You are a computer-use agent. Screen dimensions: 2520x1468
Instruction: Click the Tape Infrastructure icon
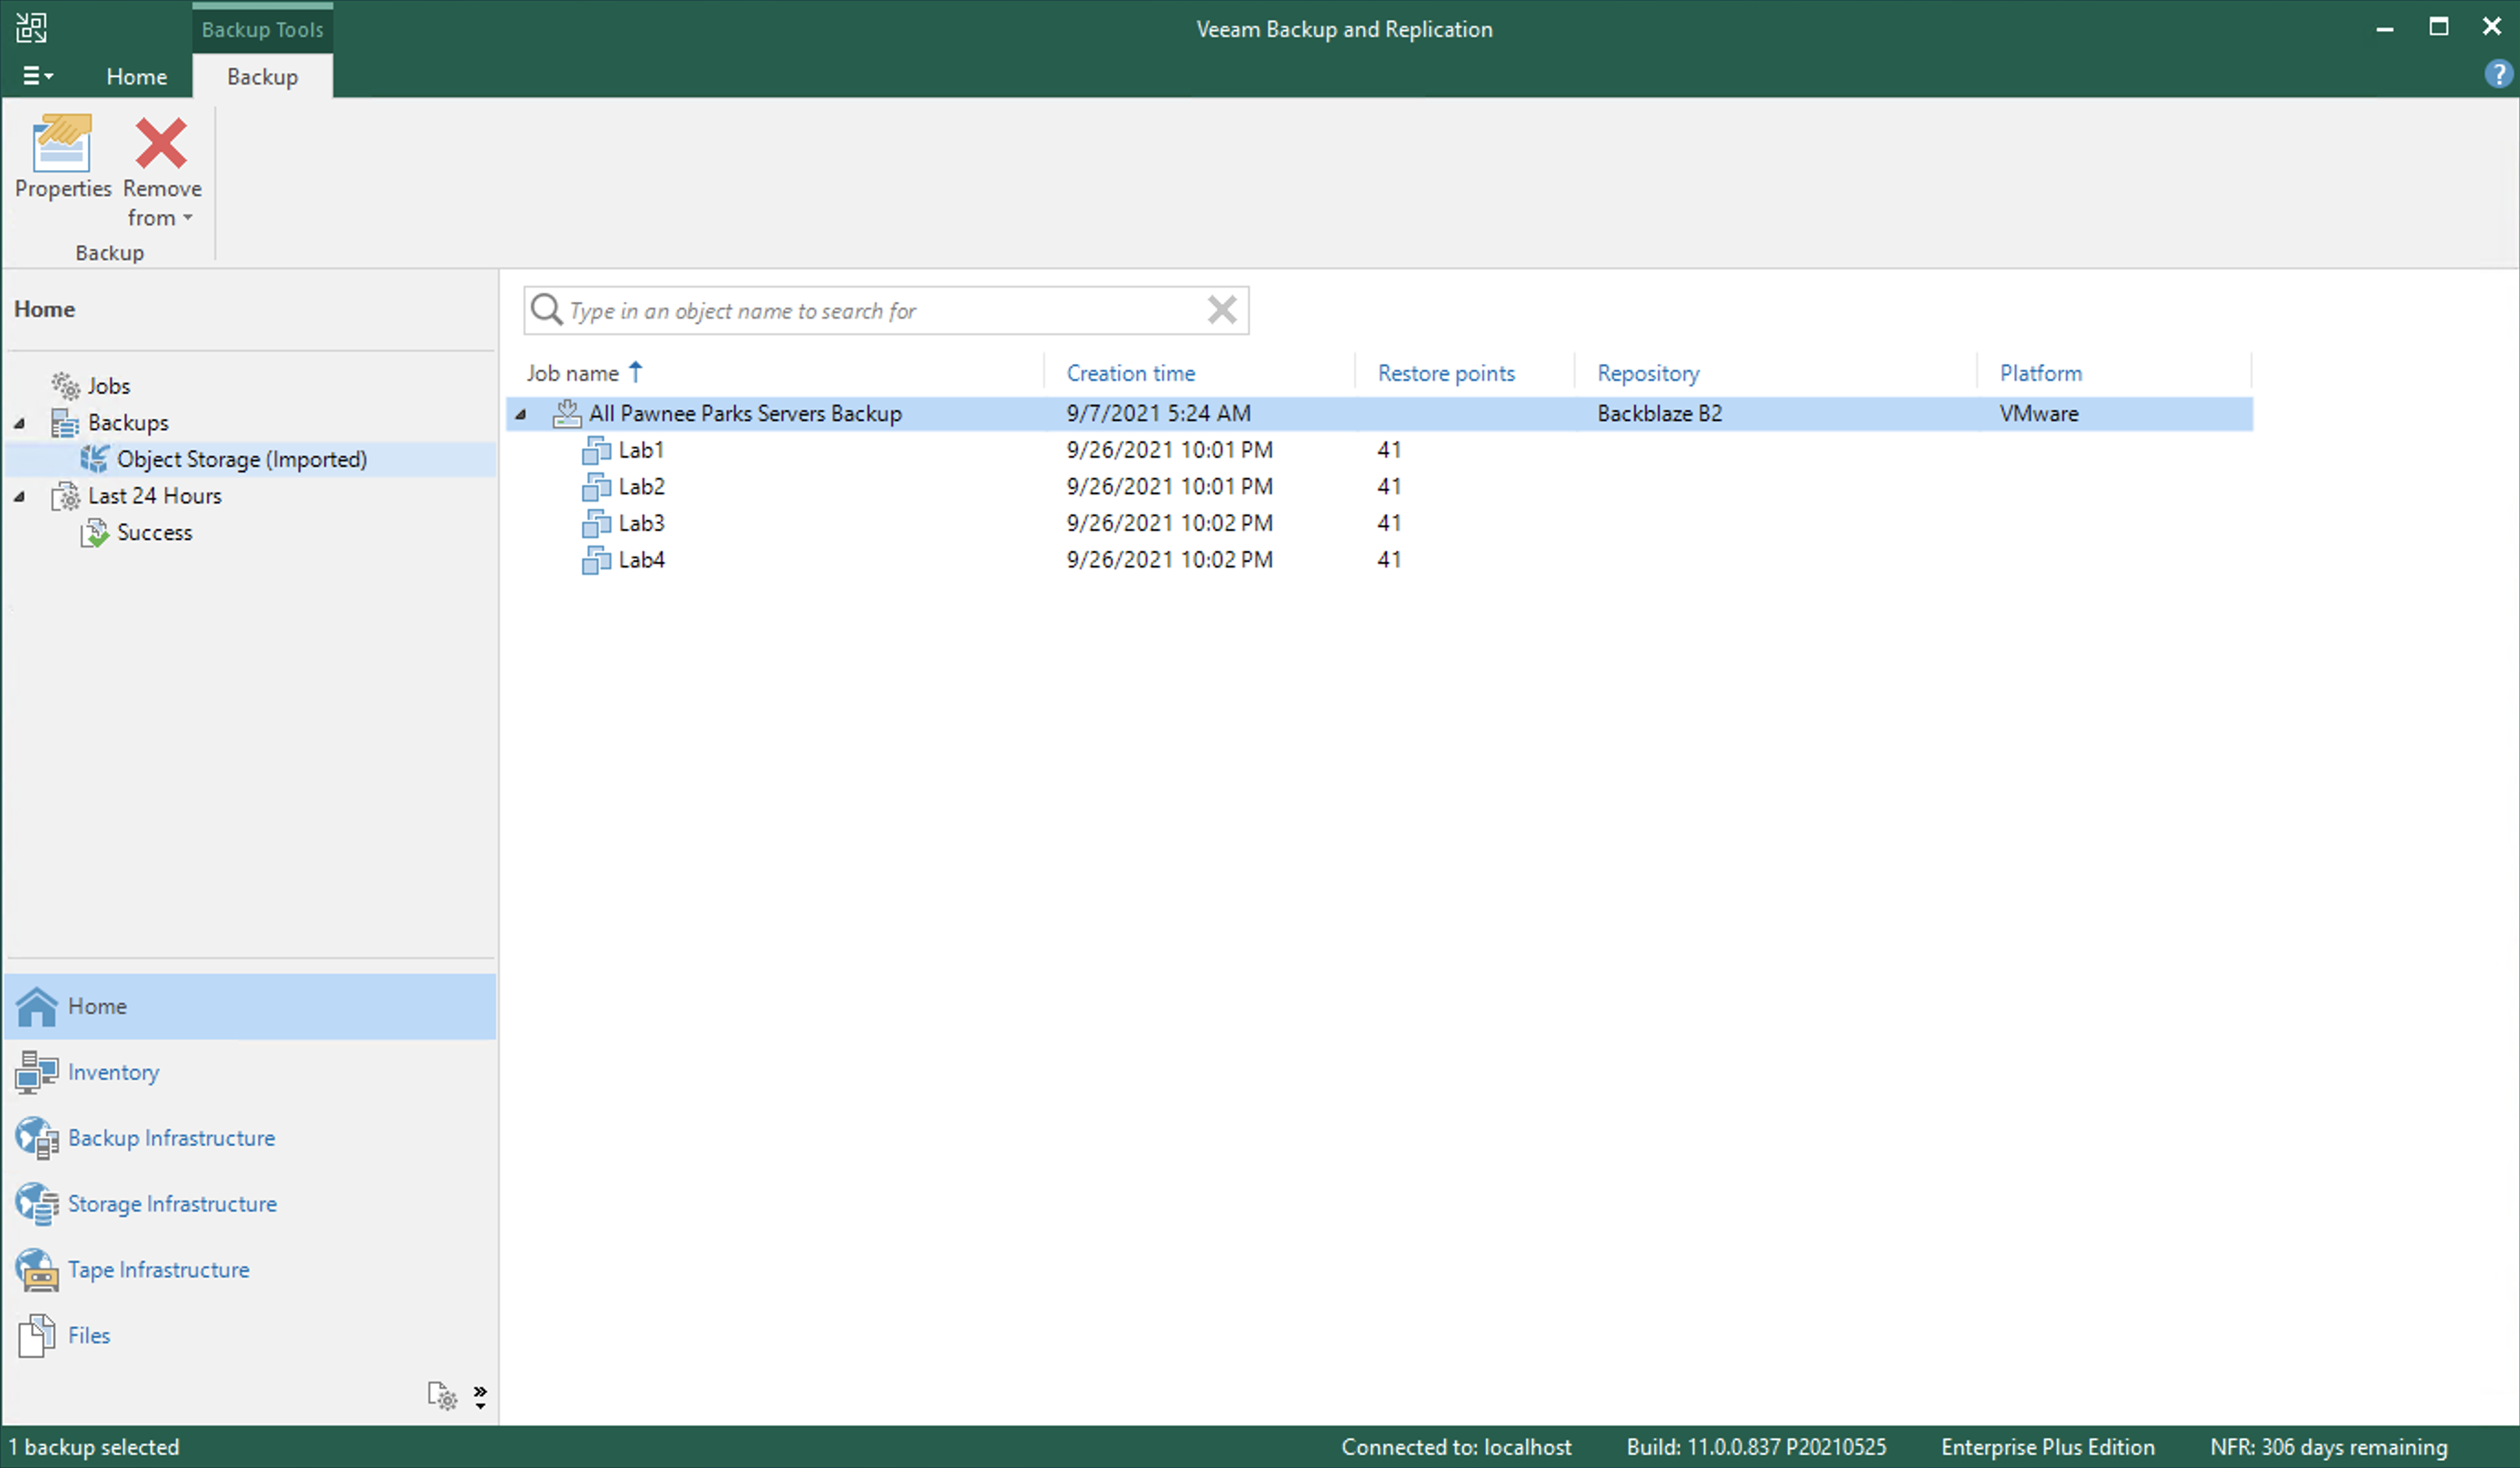pos(37,1271)
